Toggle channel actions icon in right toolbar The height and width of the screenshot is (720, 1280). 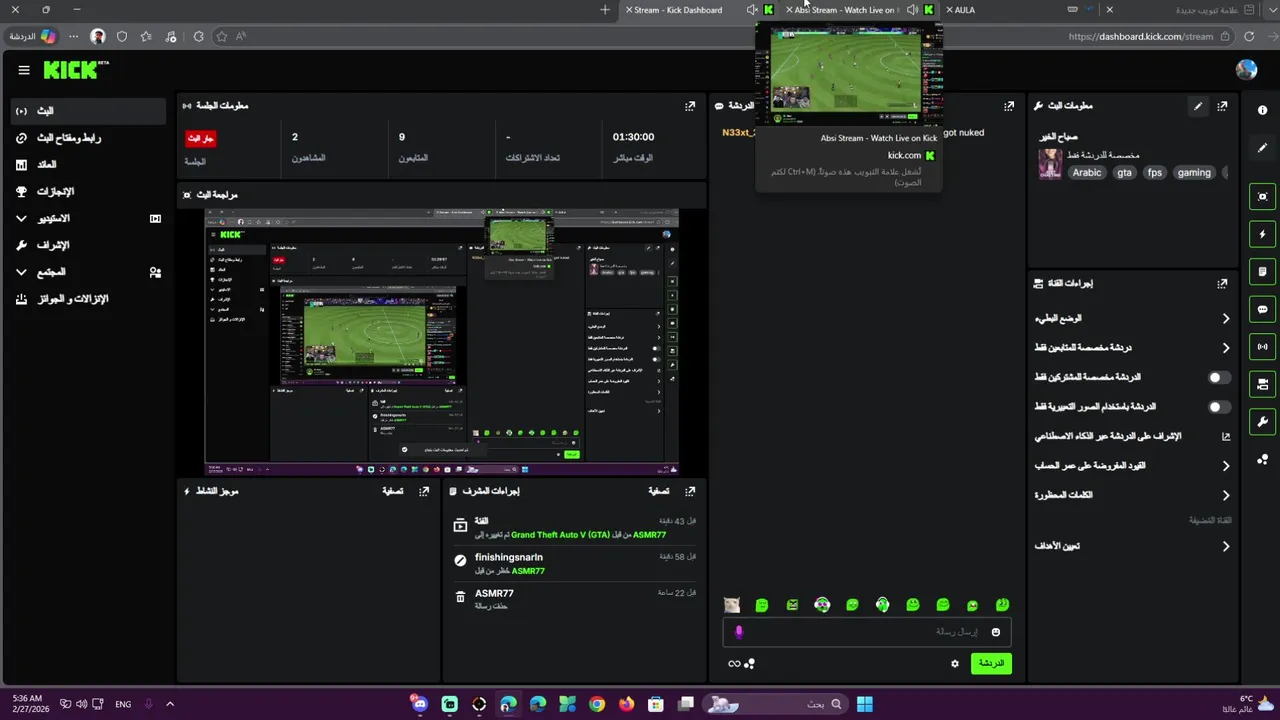(1262, 384)
